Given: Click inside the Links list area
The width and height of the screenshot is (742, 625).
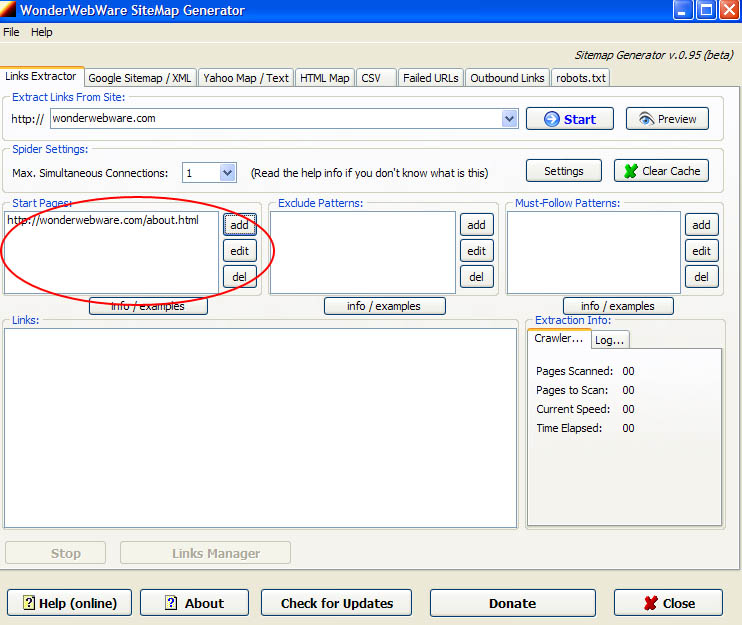Looking at the screenshot, I should coord(260,428).
